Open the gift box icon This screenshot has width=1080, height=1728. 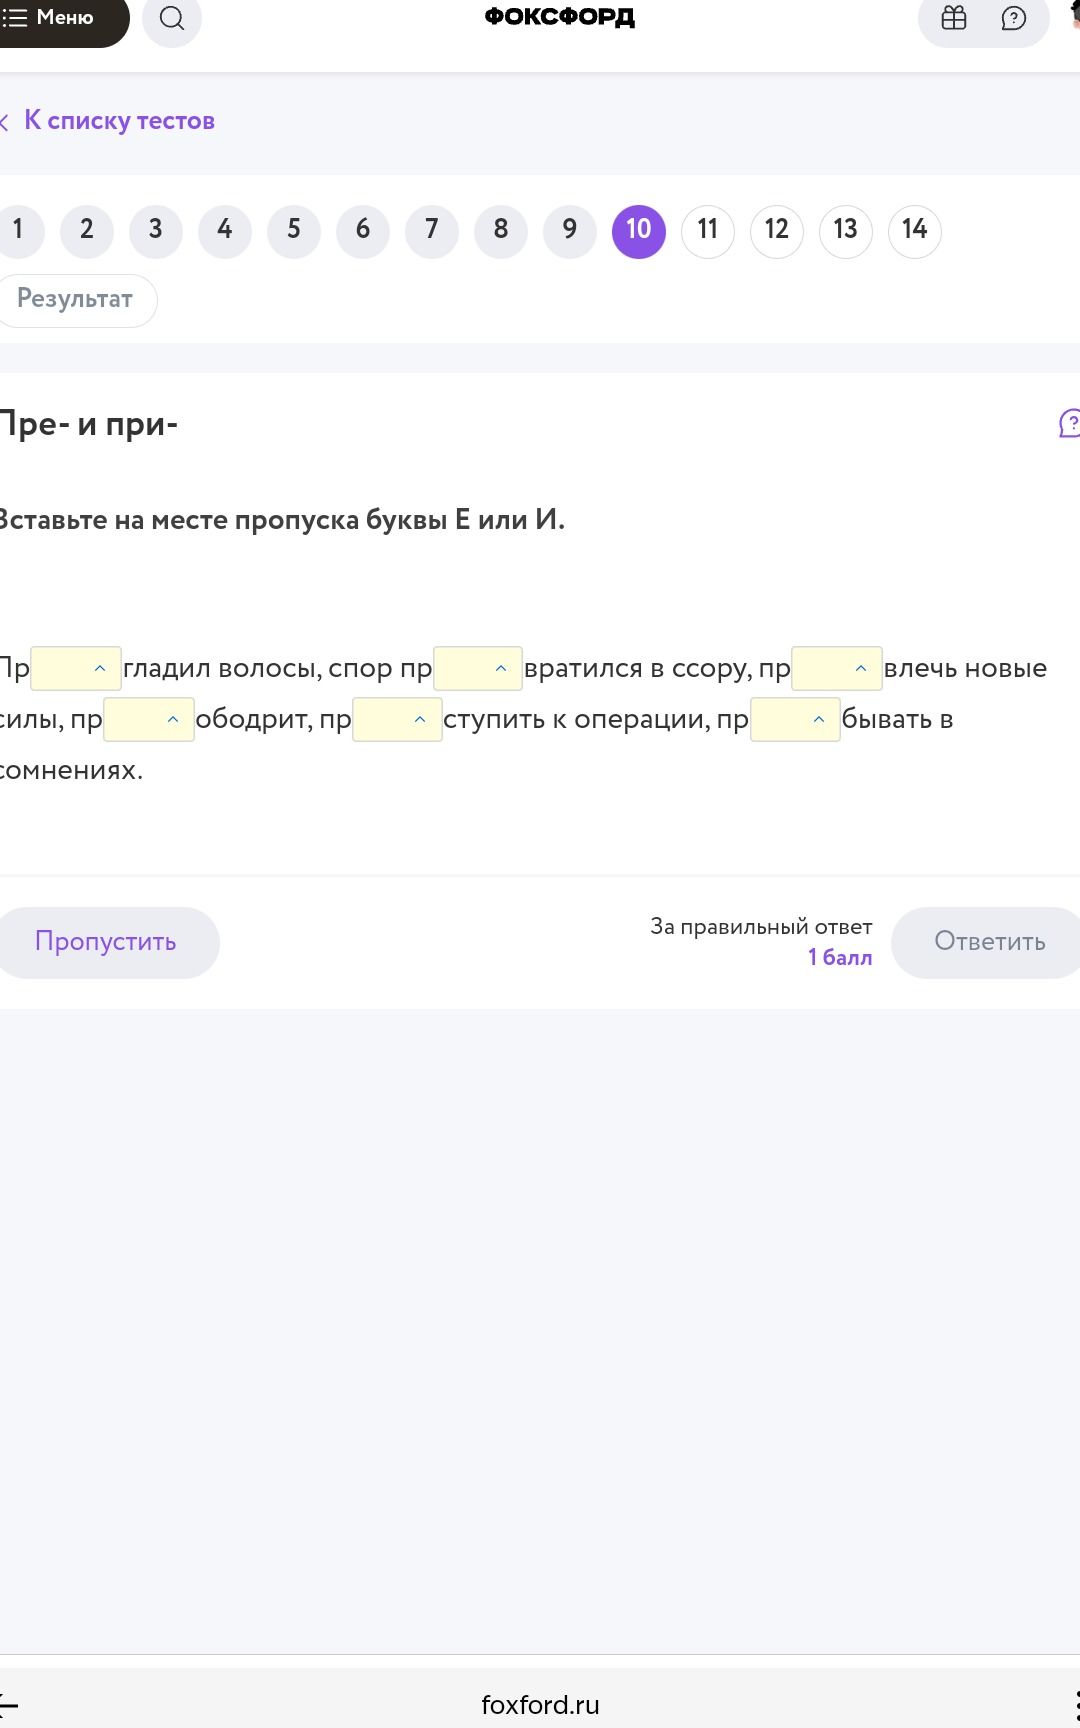(954, 18)
